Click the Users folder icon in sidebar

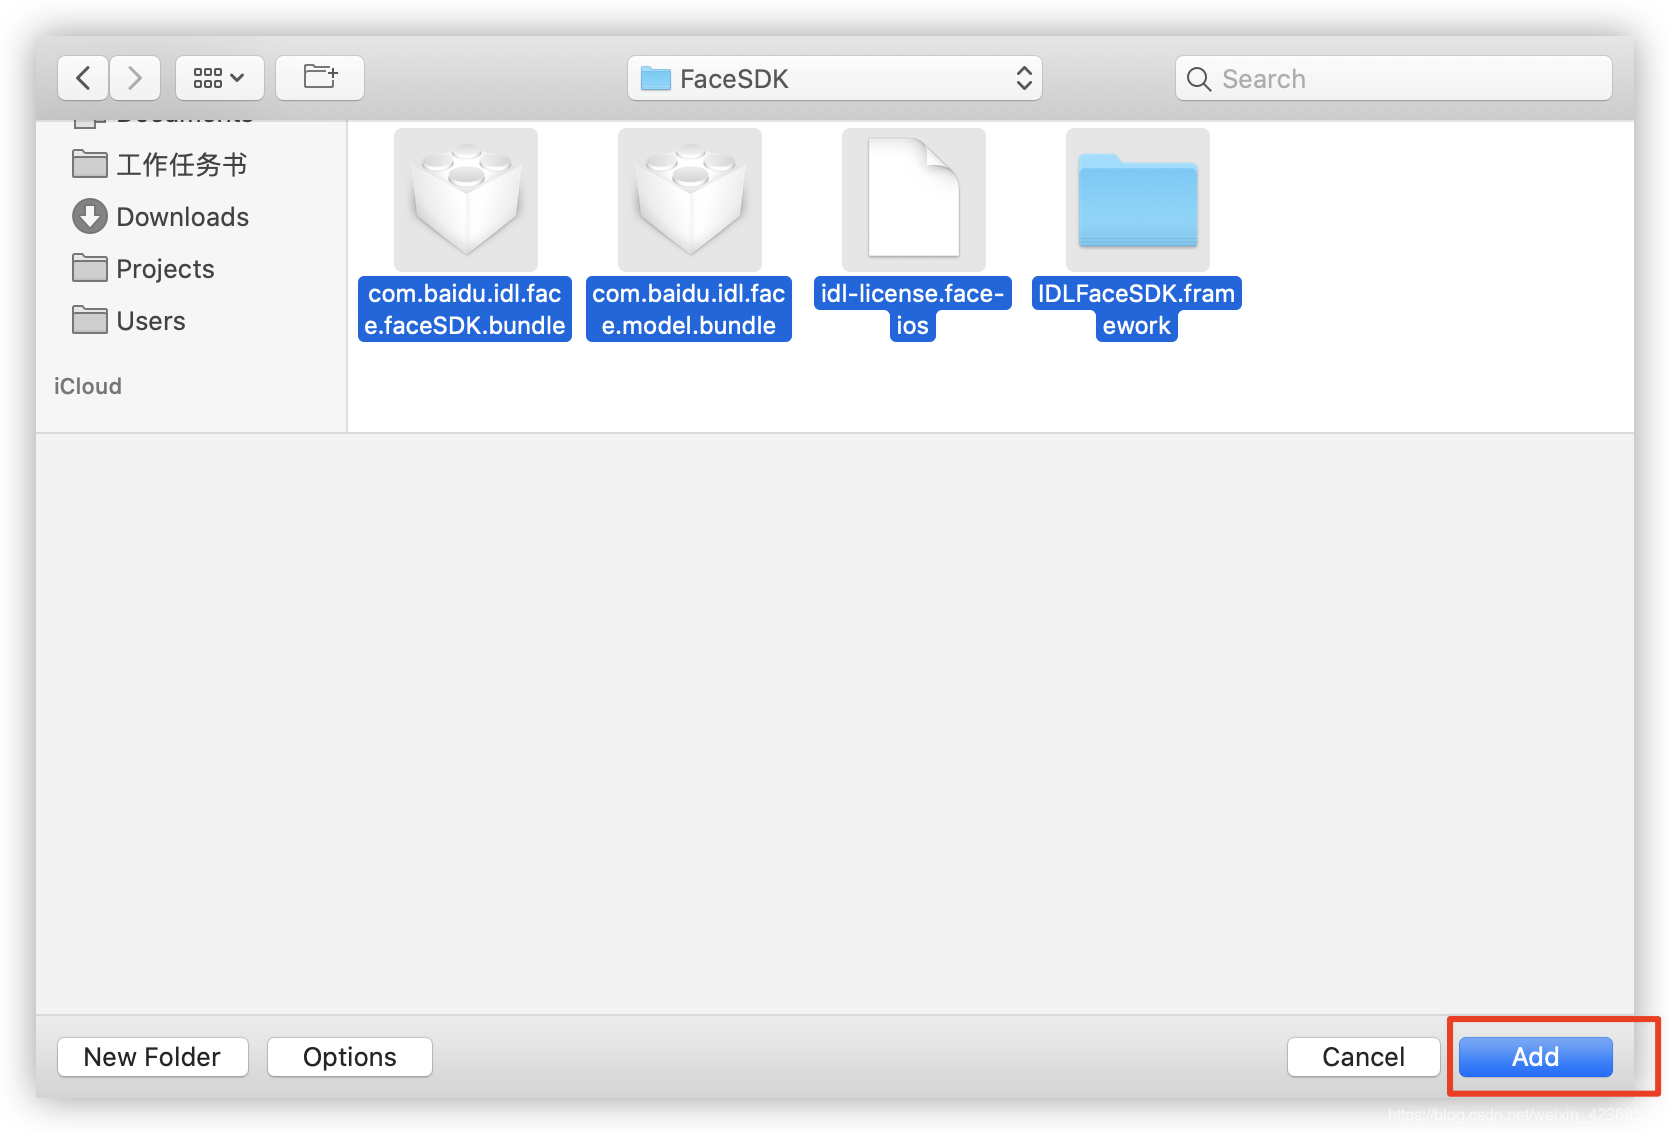90,320
